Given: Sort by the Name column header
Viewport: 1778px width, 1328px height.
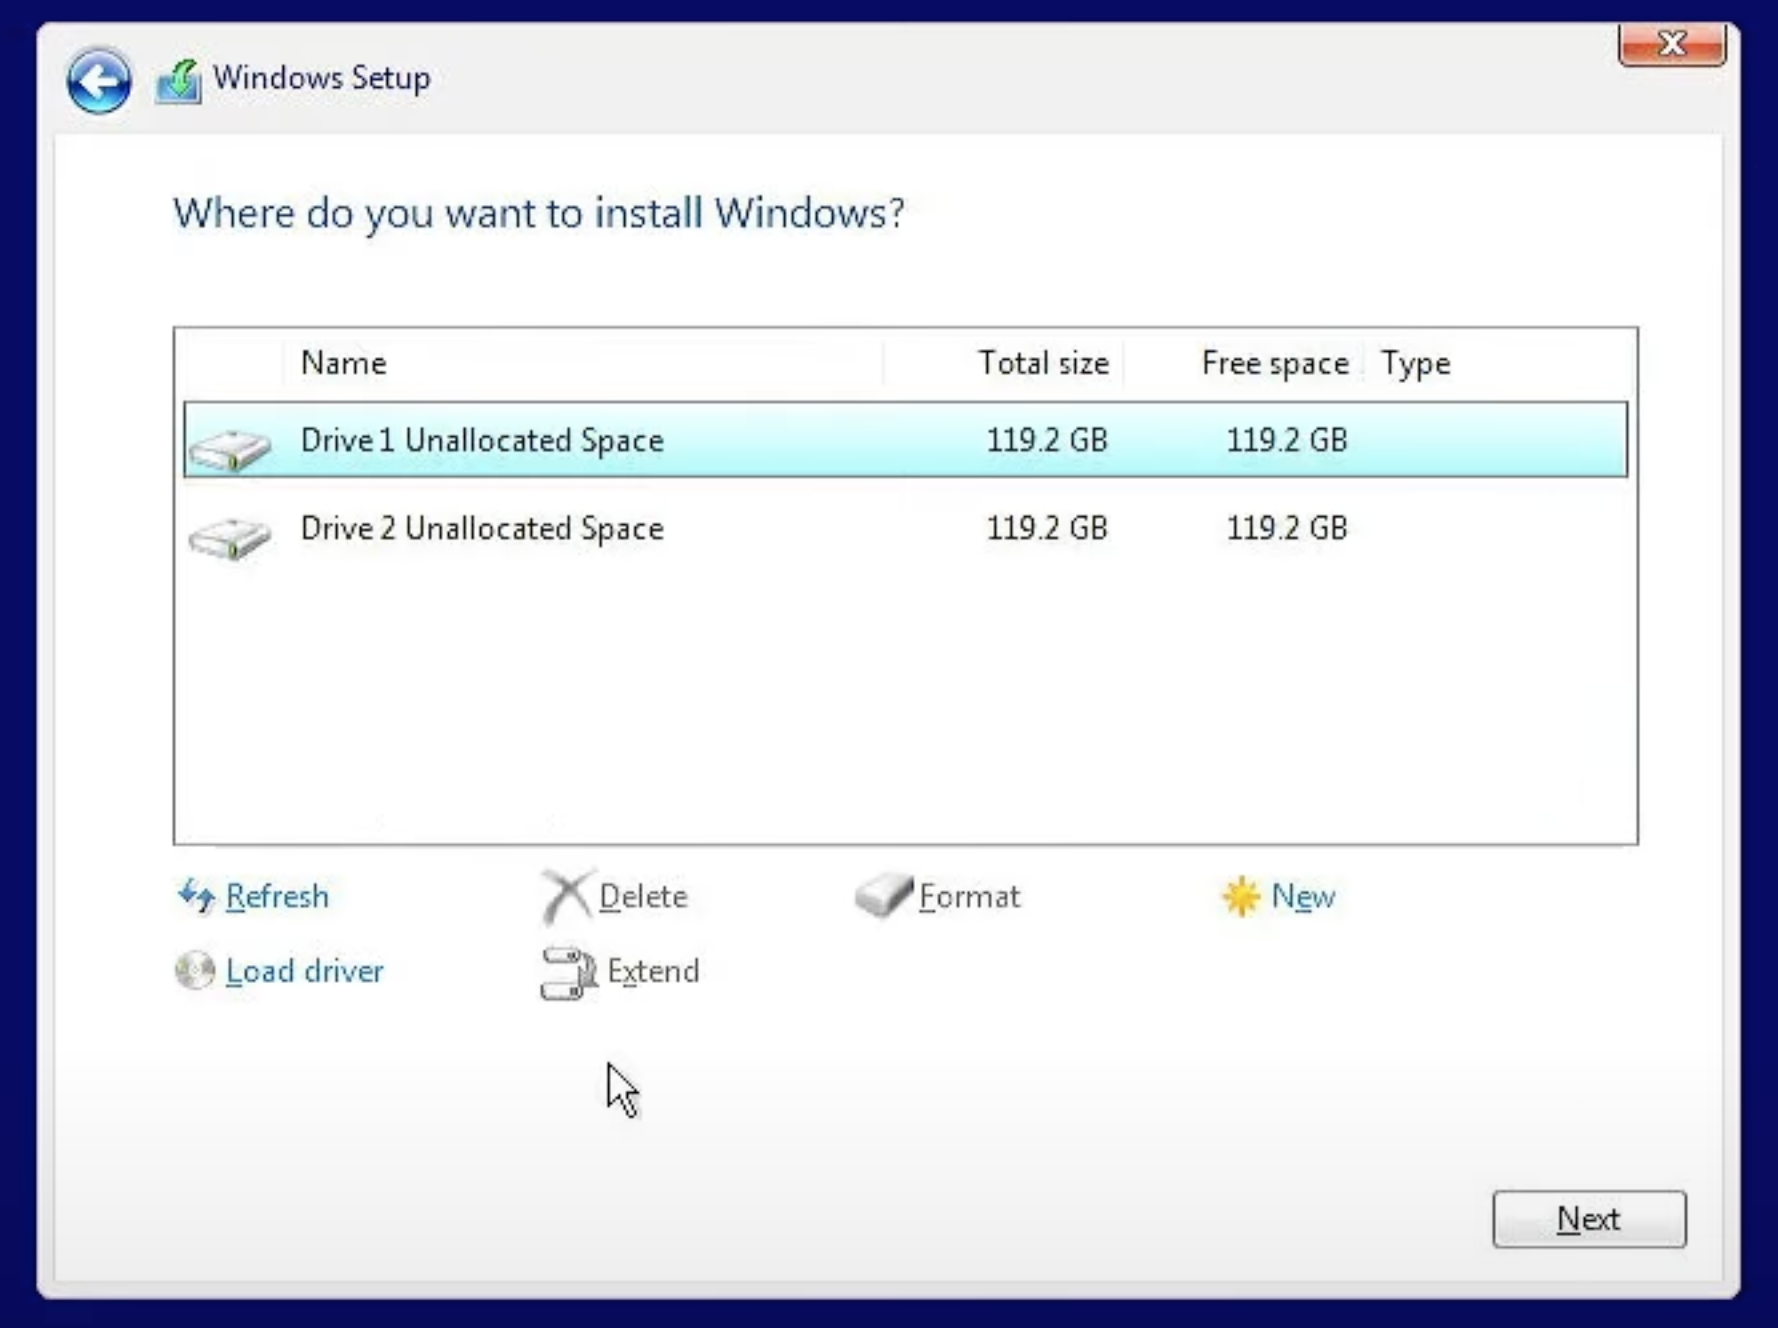Looking at the screenshot, I should coord(344,363).
